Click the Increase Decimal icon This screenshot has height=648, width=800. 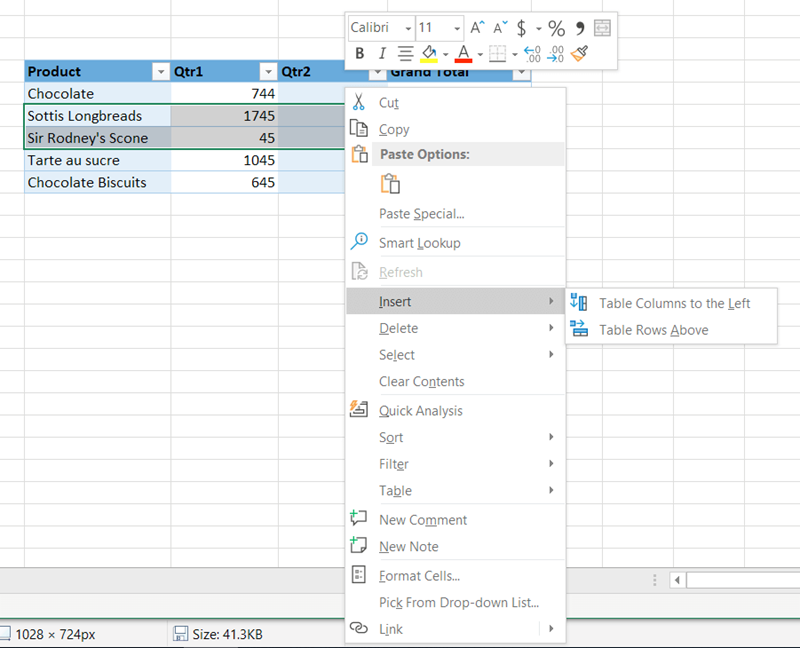tap(532, 54)
